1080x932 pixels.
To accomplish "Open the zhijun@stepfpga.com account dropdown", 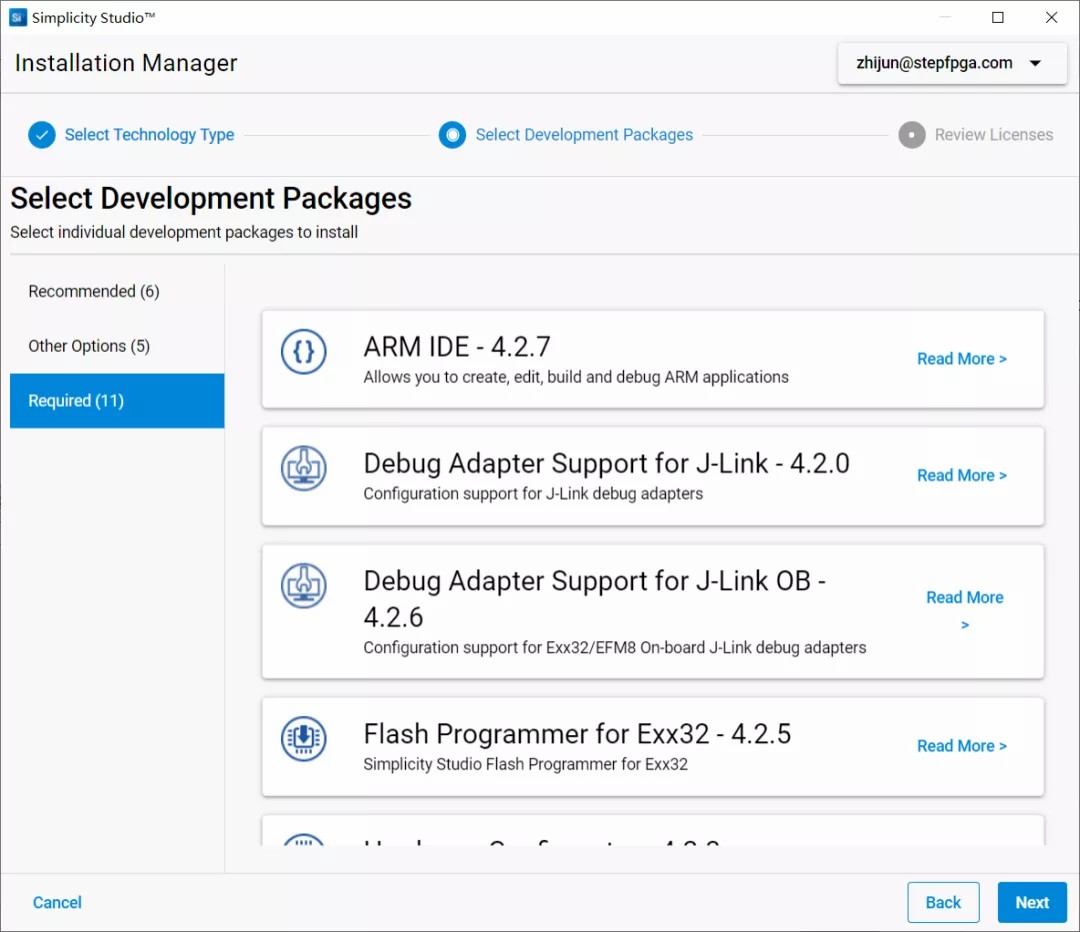I will point(952,63).
